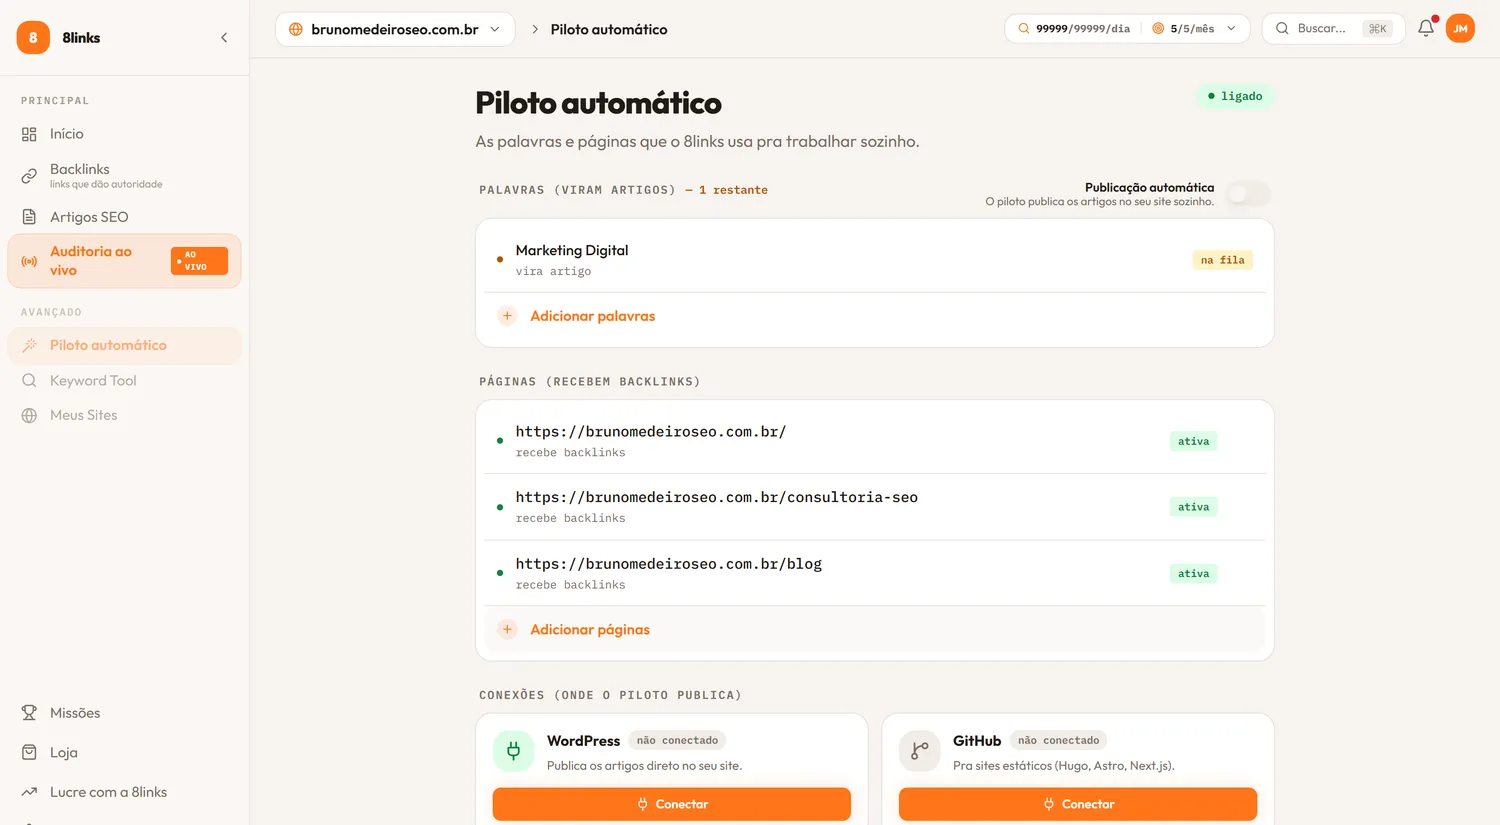
Task: Click the Keyword Tool magnifier icon
Action: [x=29, y=380]
